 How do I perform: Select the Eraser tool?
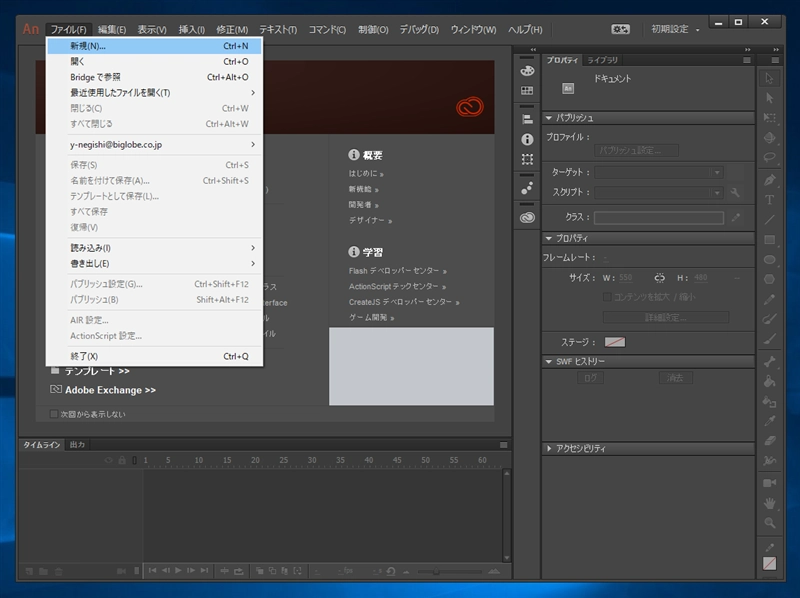(769, 440)
